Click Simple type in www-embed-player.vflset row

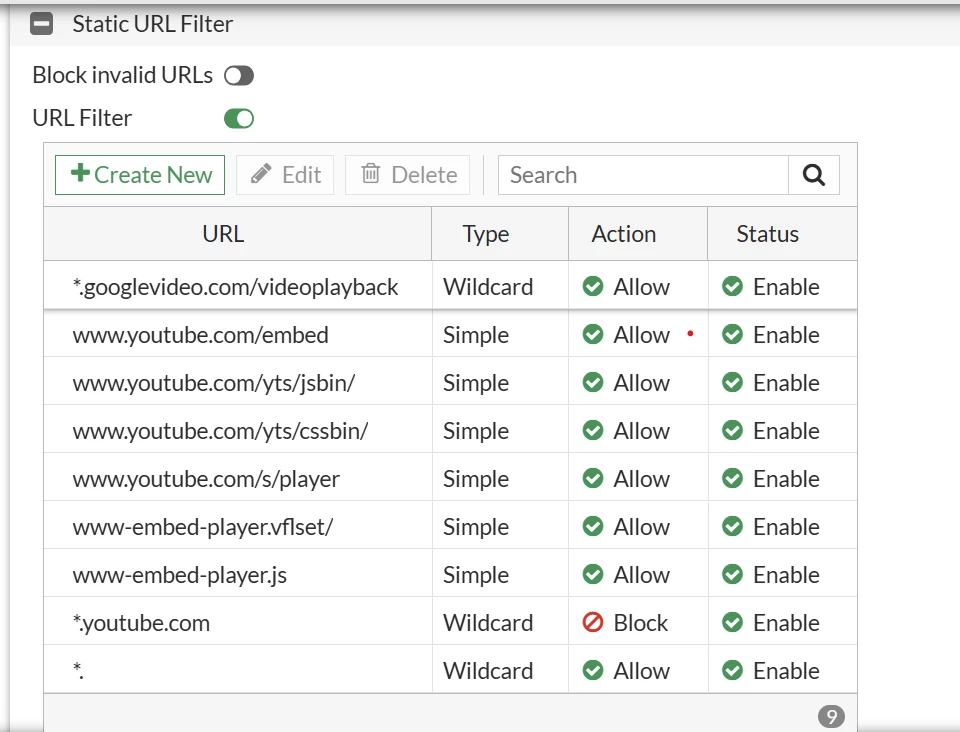[476, 527]
